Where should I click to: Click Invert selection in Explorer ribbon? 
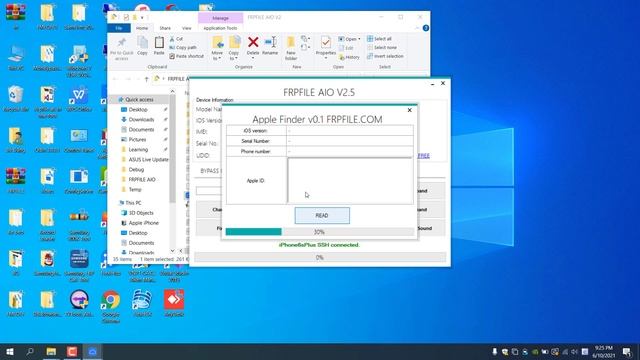click(385, 56)
